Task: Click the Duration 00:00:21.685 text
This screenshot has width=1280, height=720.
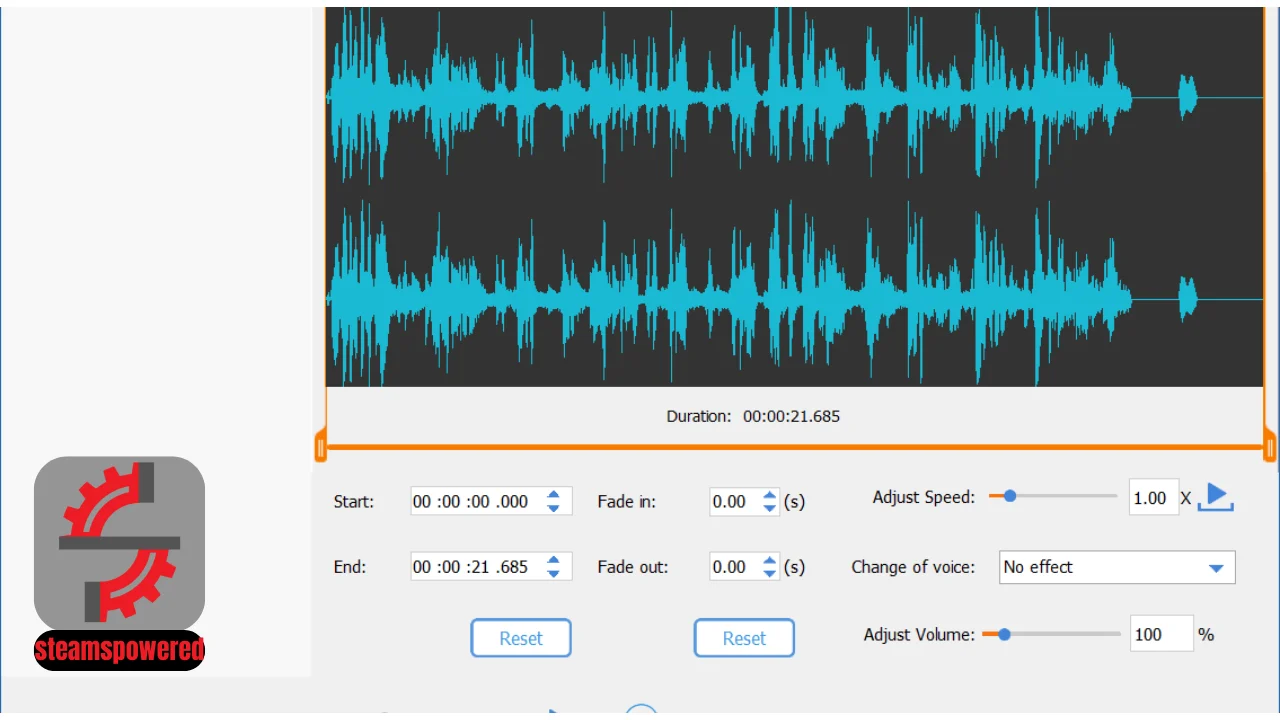Action: [x=753, y=416]
